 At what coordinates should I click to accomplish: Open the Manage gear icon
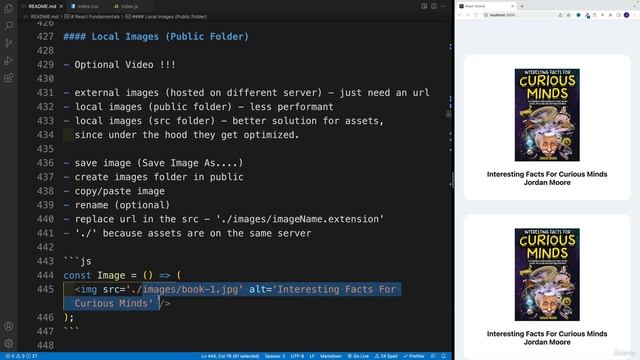point(8,343)
